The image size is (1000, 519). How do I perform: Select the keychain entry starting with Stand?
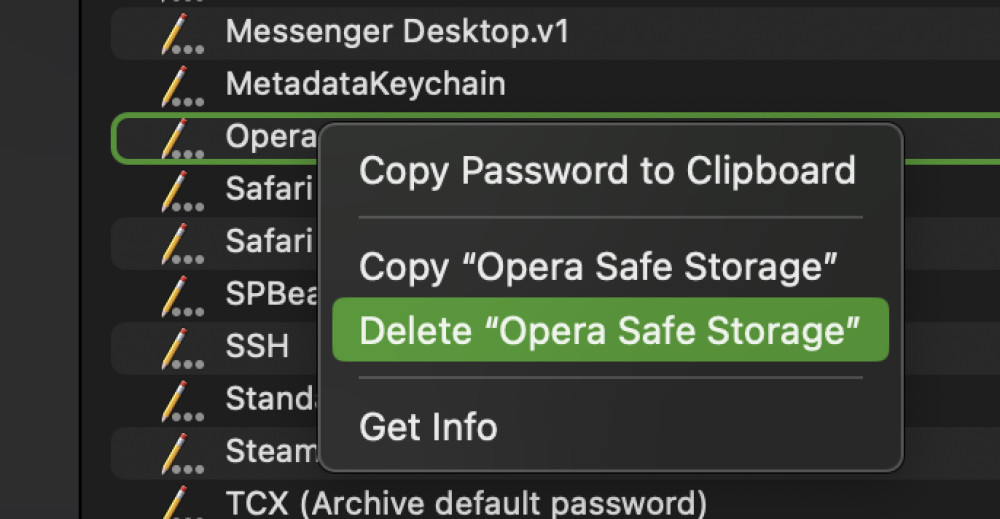216,400
